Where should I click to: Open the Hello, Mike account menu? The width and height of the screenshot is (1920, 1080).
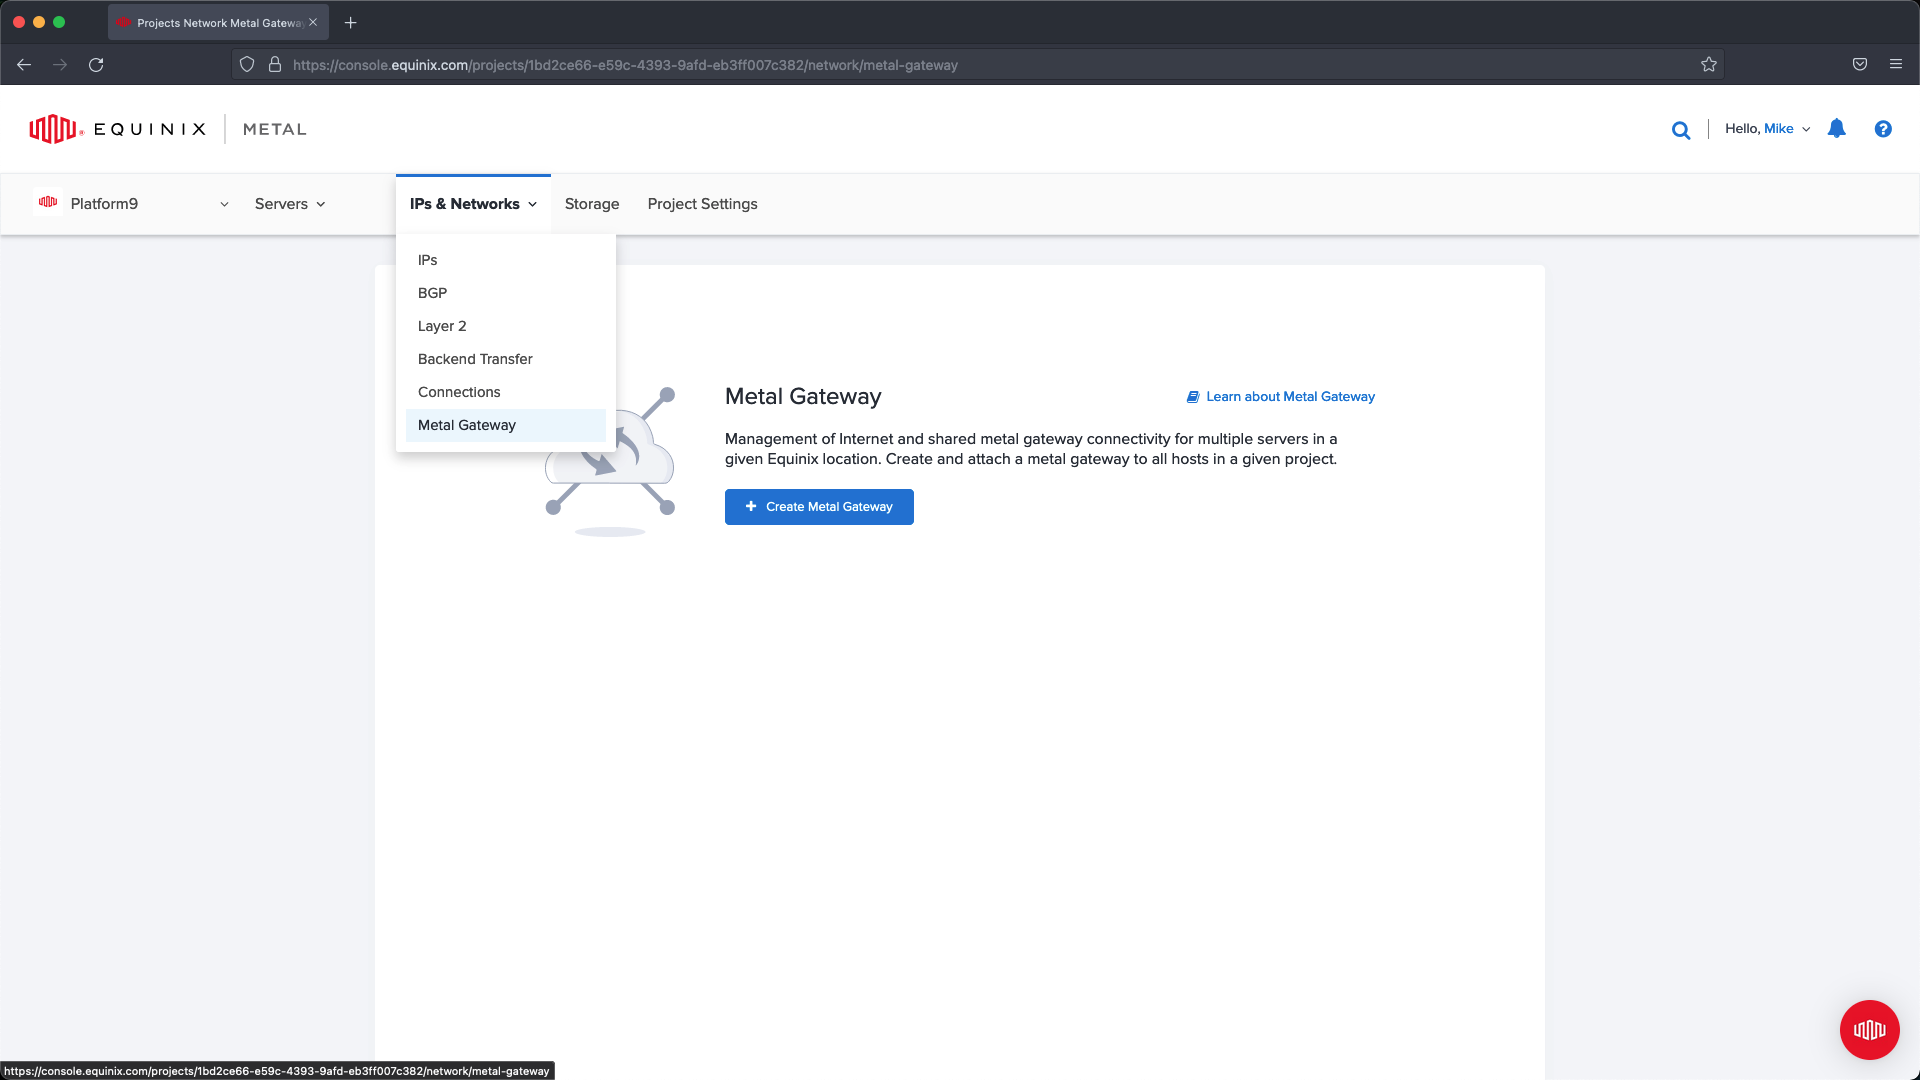coord(1767,129)
